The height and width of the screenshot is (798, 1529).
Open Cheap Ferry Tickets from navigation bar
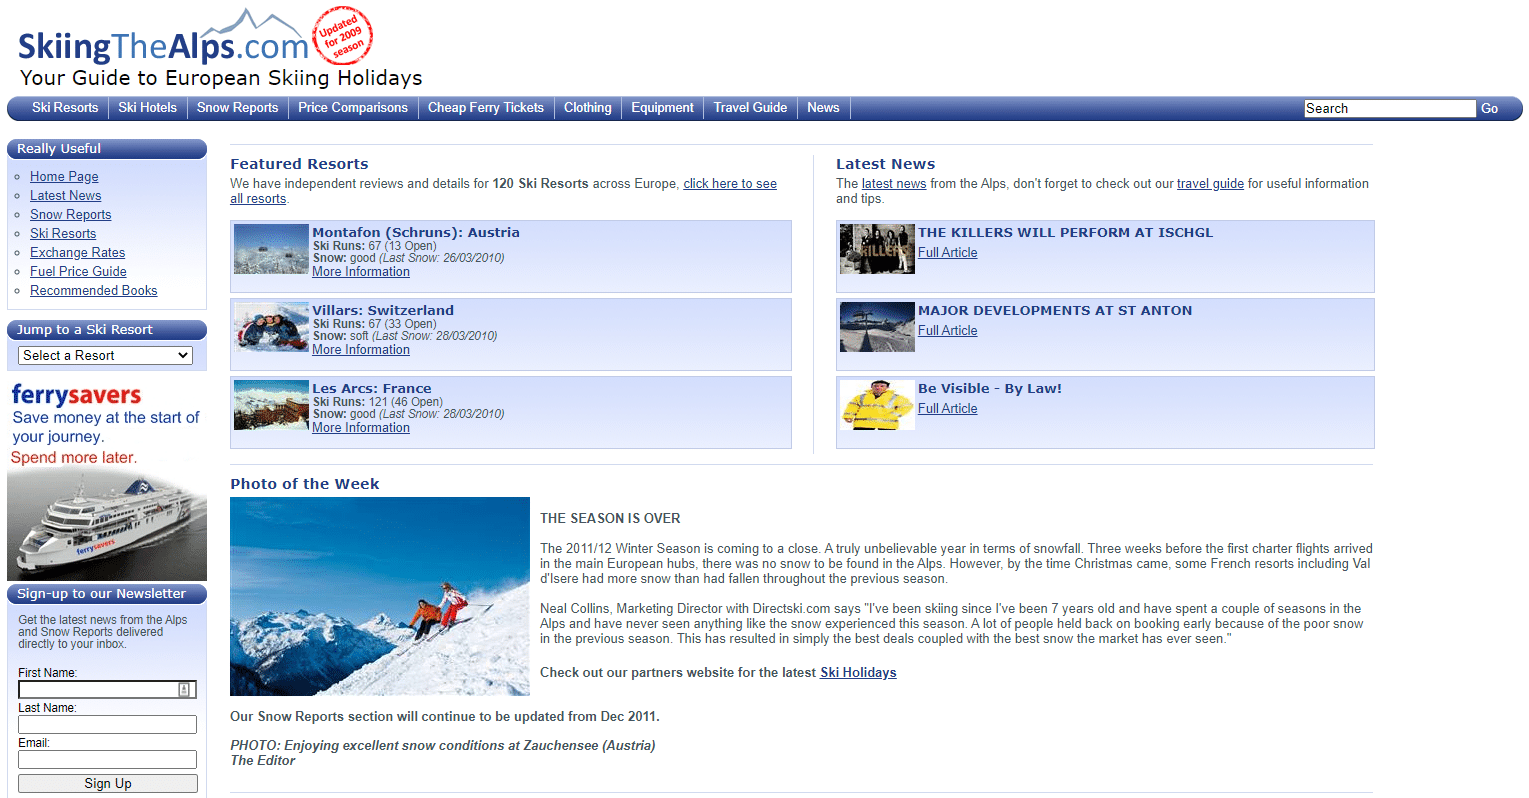pyautogui.click(x=485, y=108)
